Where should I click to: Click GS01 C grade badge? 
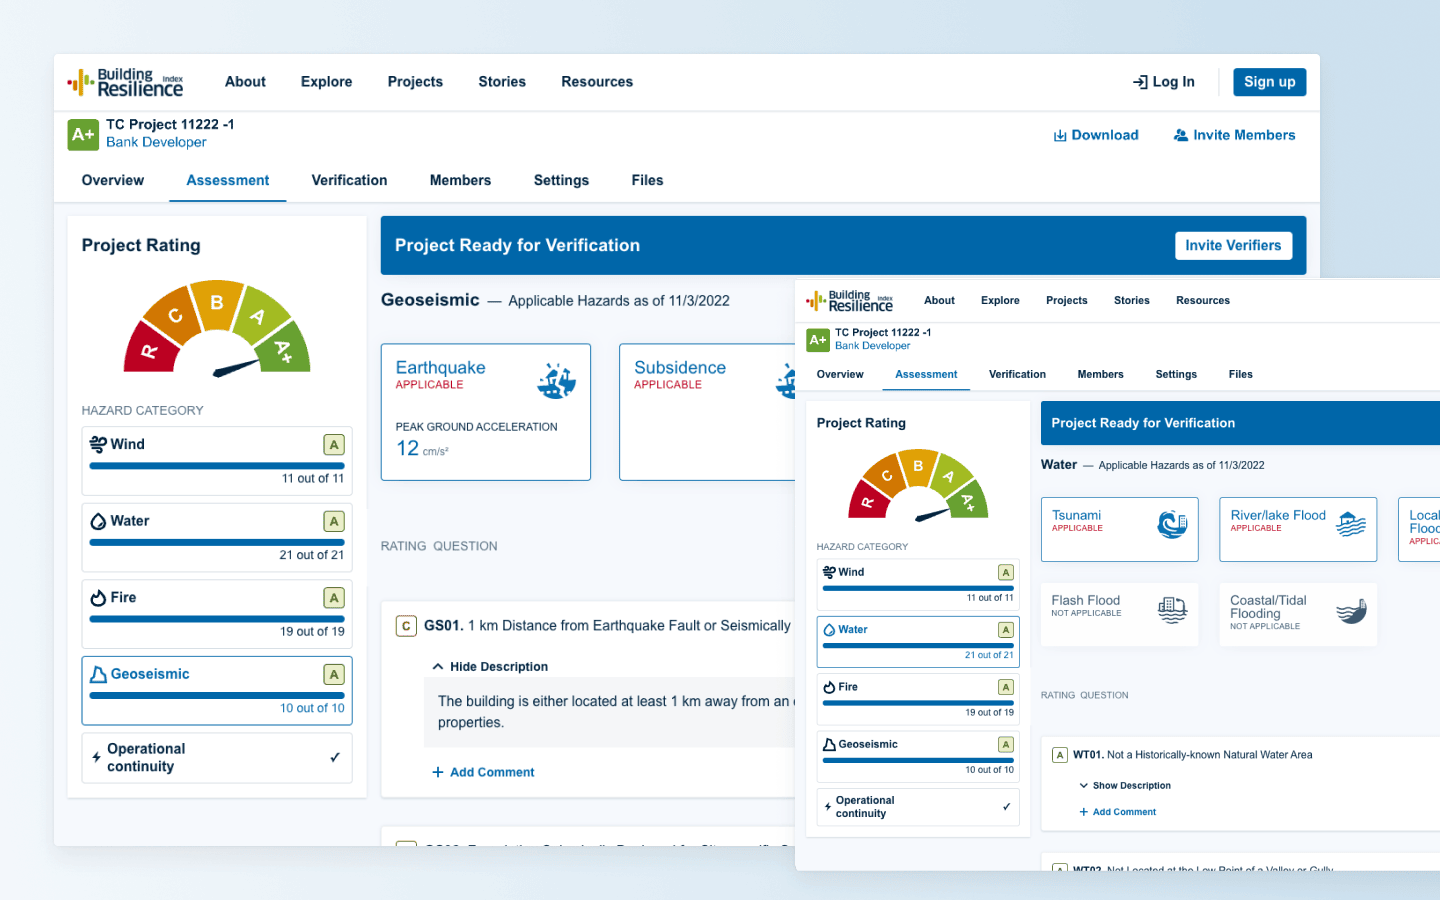(x=406, y=626)
